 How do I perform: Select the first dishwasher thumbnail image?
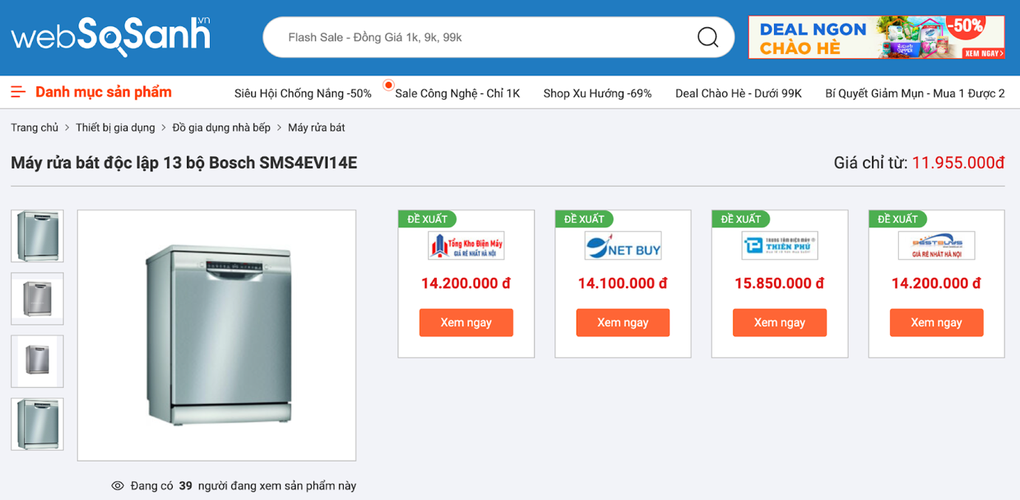pyautogui.click(x=37, y=236)
